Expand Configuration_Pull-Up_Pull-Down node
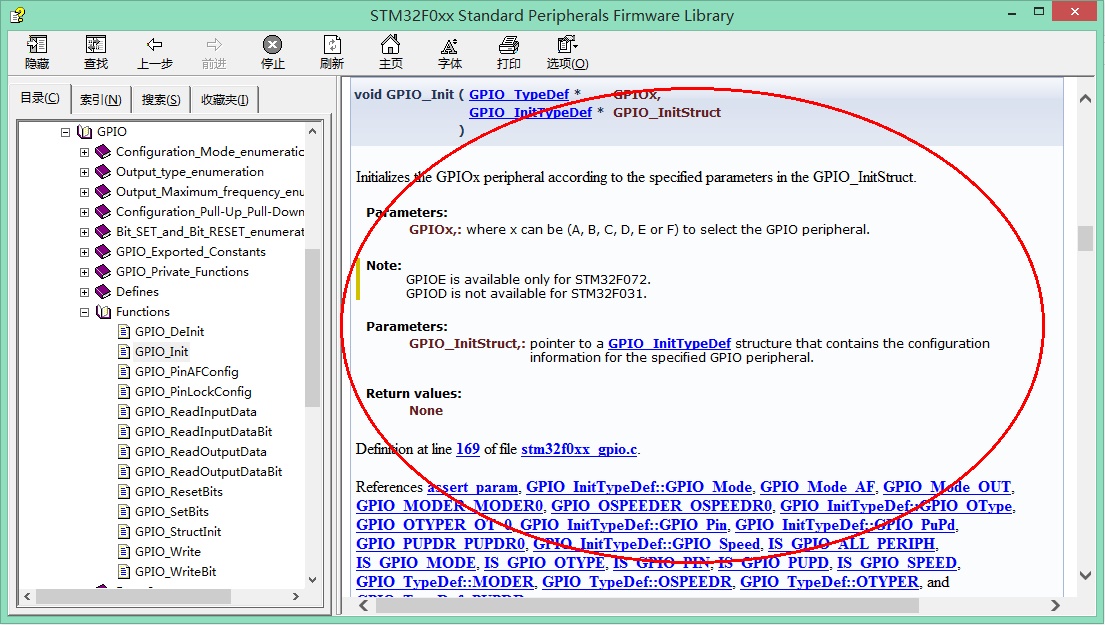1105x625 pixels. click(x=85, y=212)
